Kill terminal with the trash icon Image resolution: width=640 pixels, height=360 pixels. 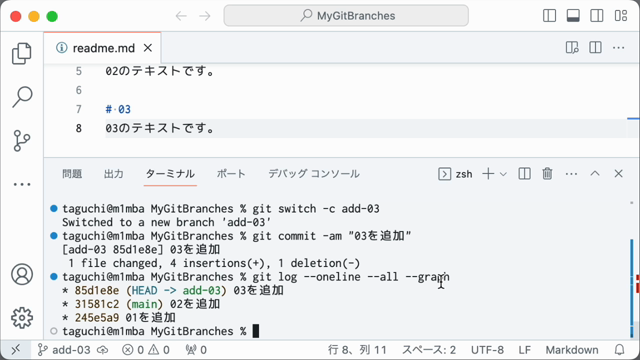coord(547,174)
